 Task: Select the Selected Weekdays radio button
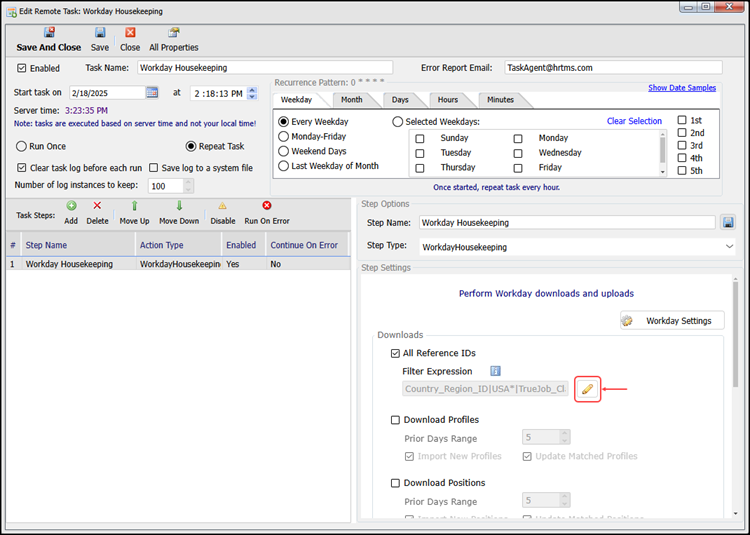[397, 122]
